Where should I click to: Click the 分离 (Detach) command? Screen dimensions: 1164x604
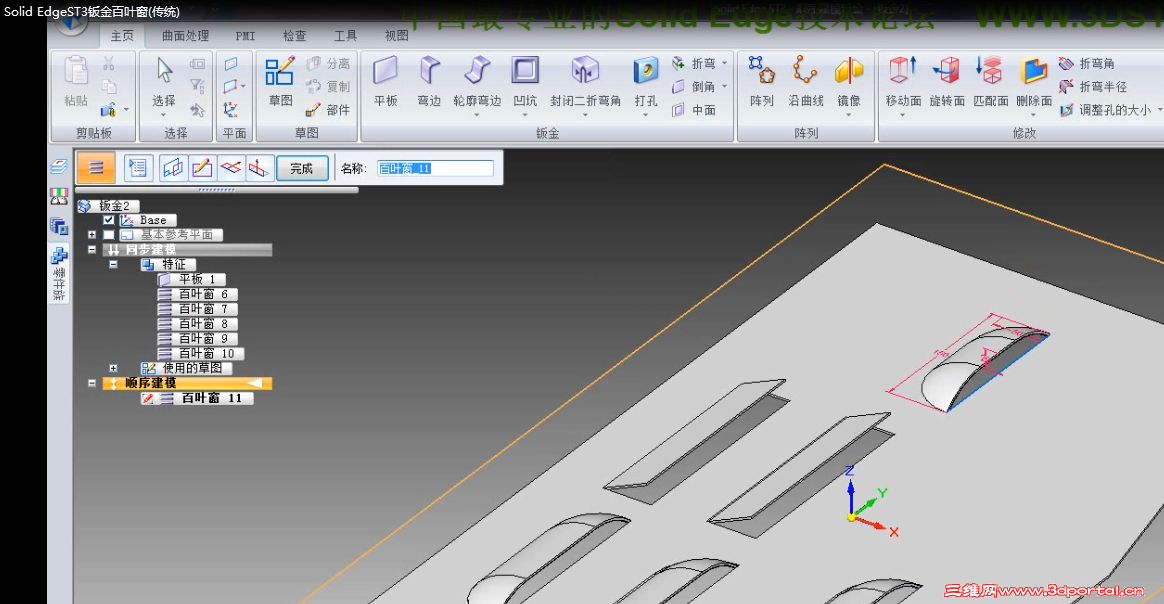tap(327, 64)
